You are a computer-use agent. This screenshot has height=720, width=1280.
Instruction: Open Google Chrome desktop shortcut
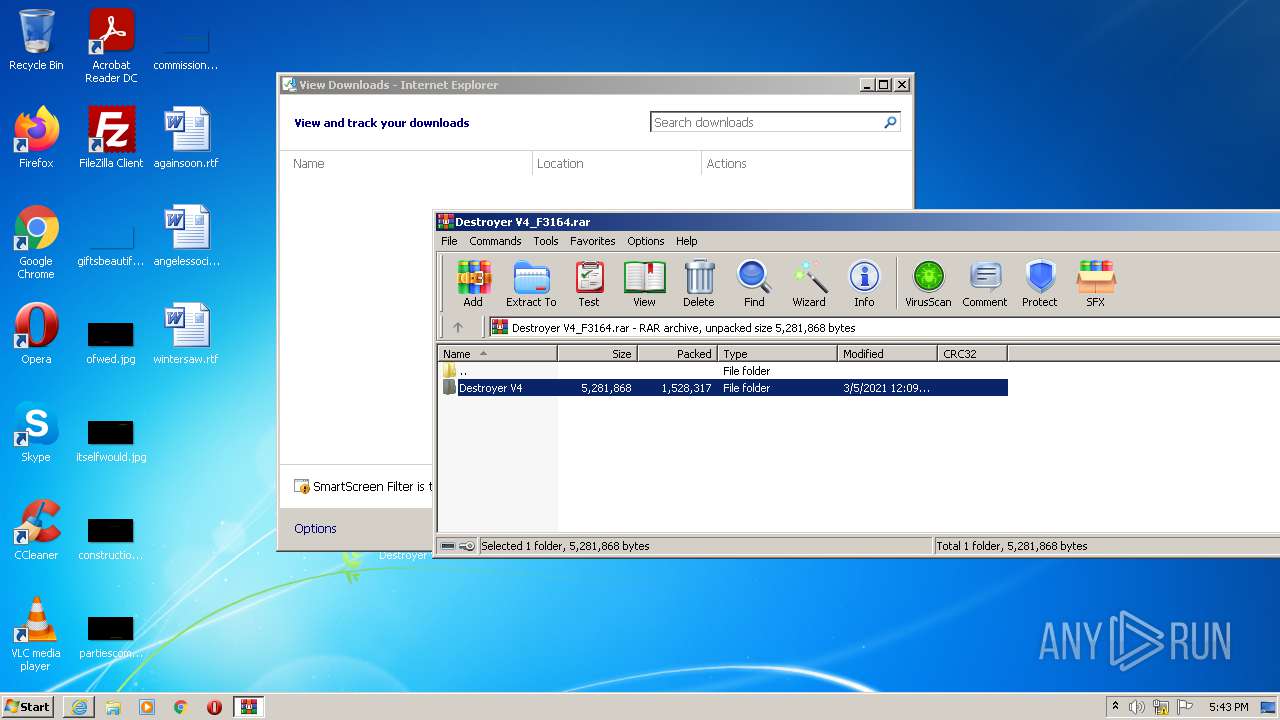point(36,242)
